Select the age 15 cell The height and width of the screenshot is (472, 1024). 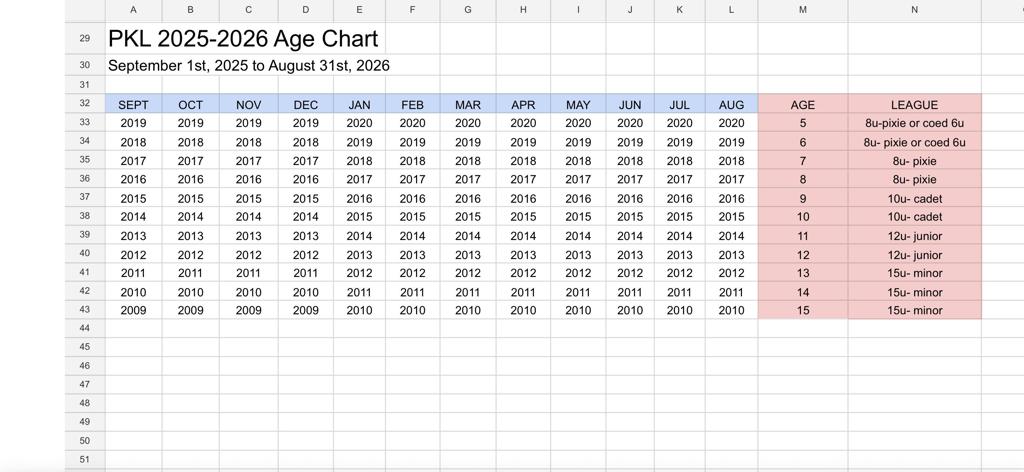coord(802,311)
